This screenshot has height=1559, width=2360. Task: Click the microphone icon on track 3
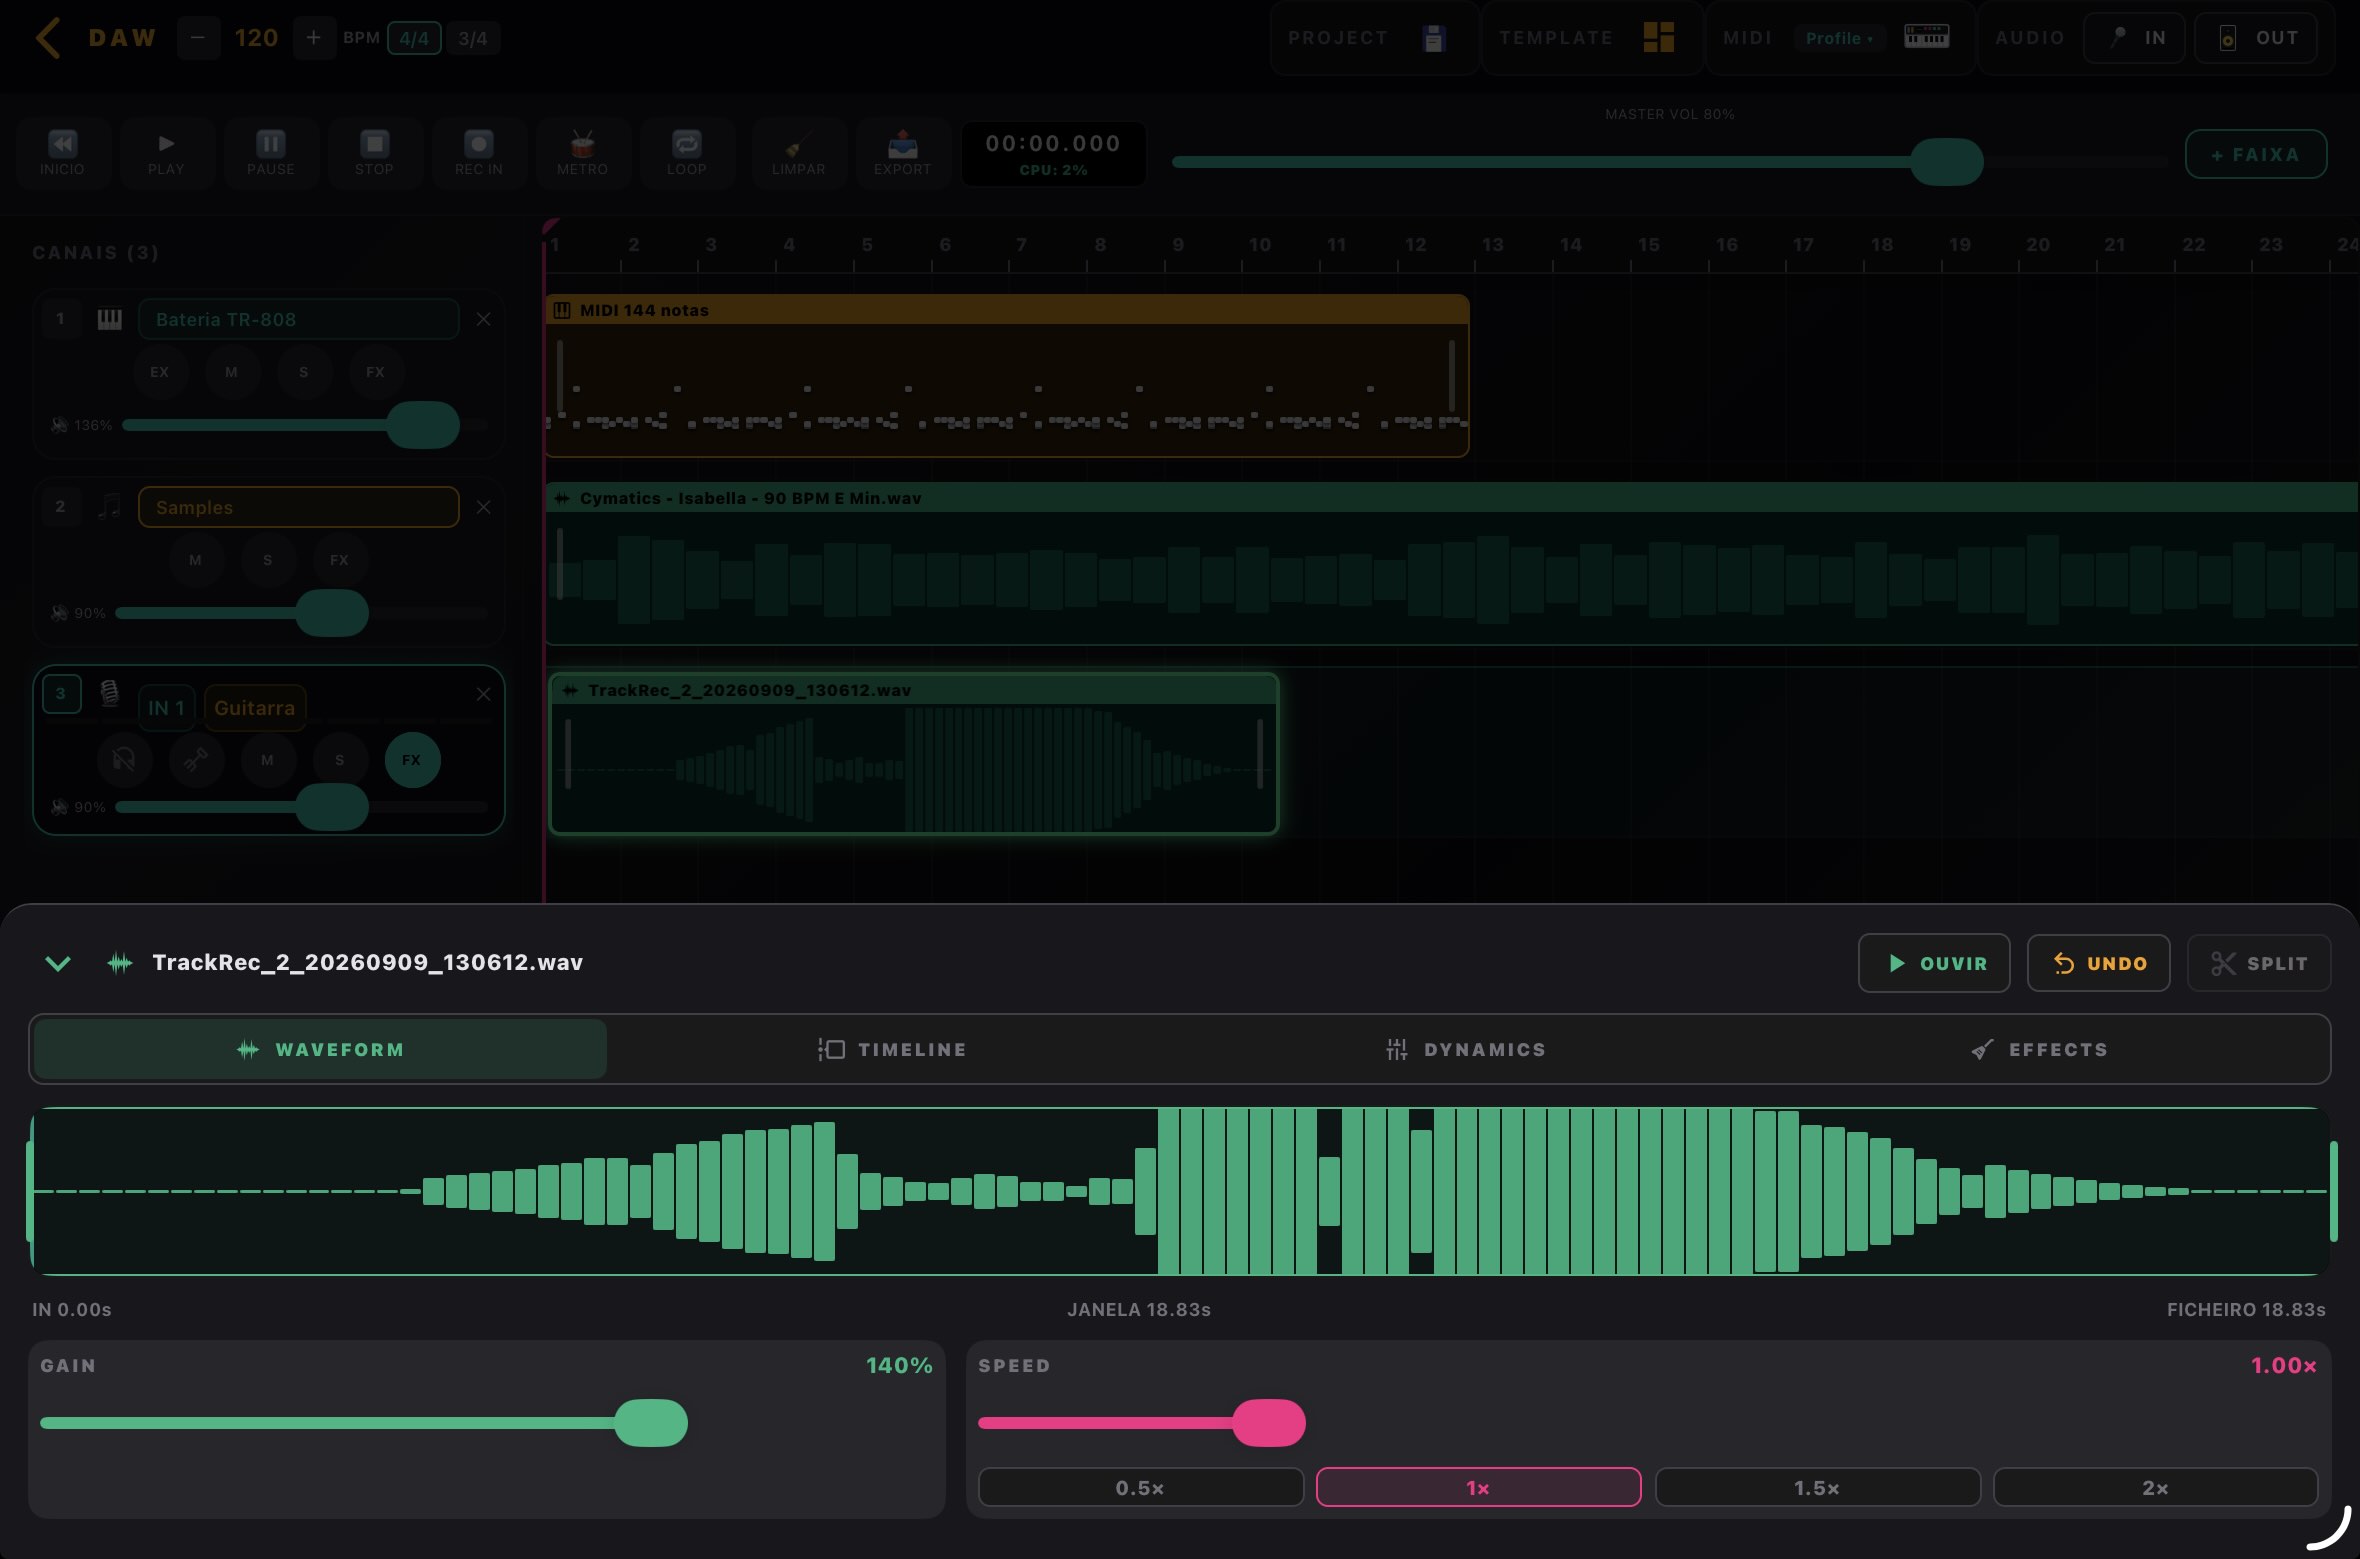point(109,693)
